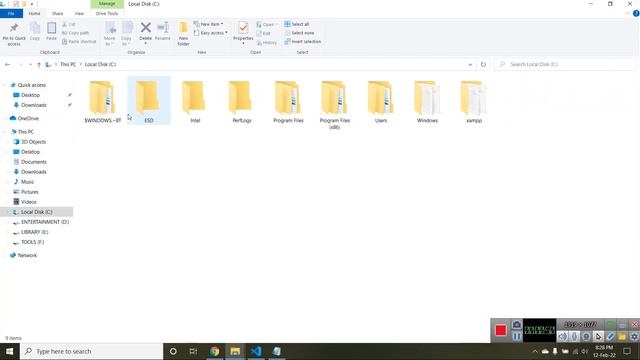Click Paste shortcut in Clipboard group

[x=79, y=42]
